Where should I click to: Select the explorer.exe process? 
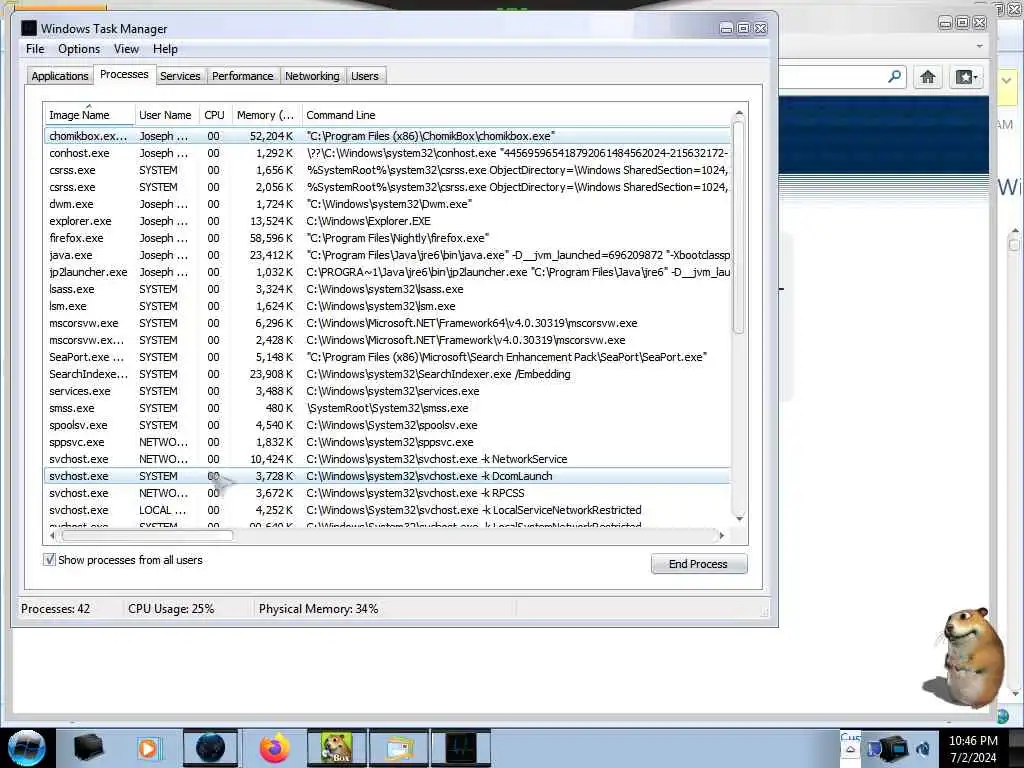tap(388, 221)
